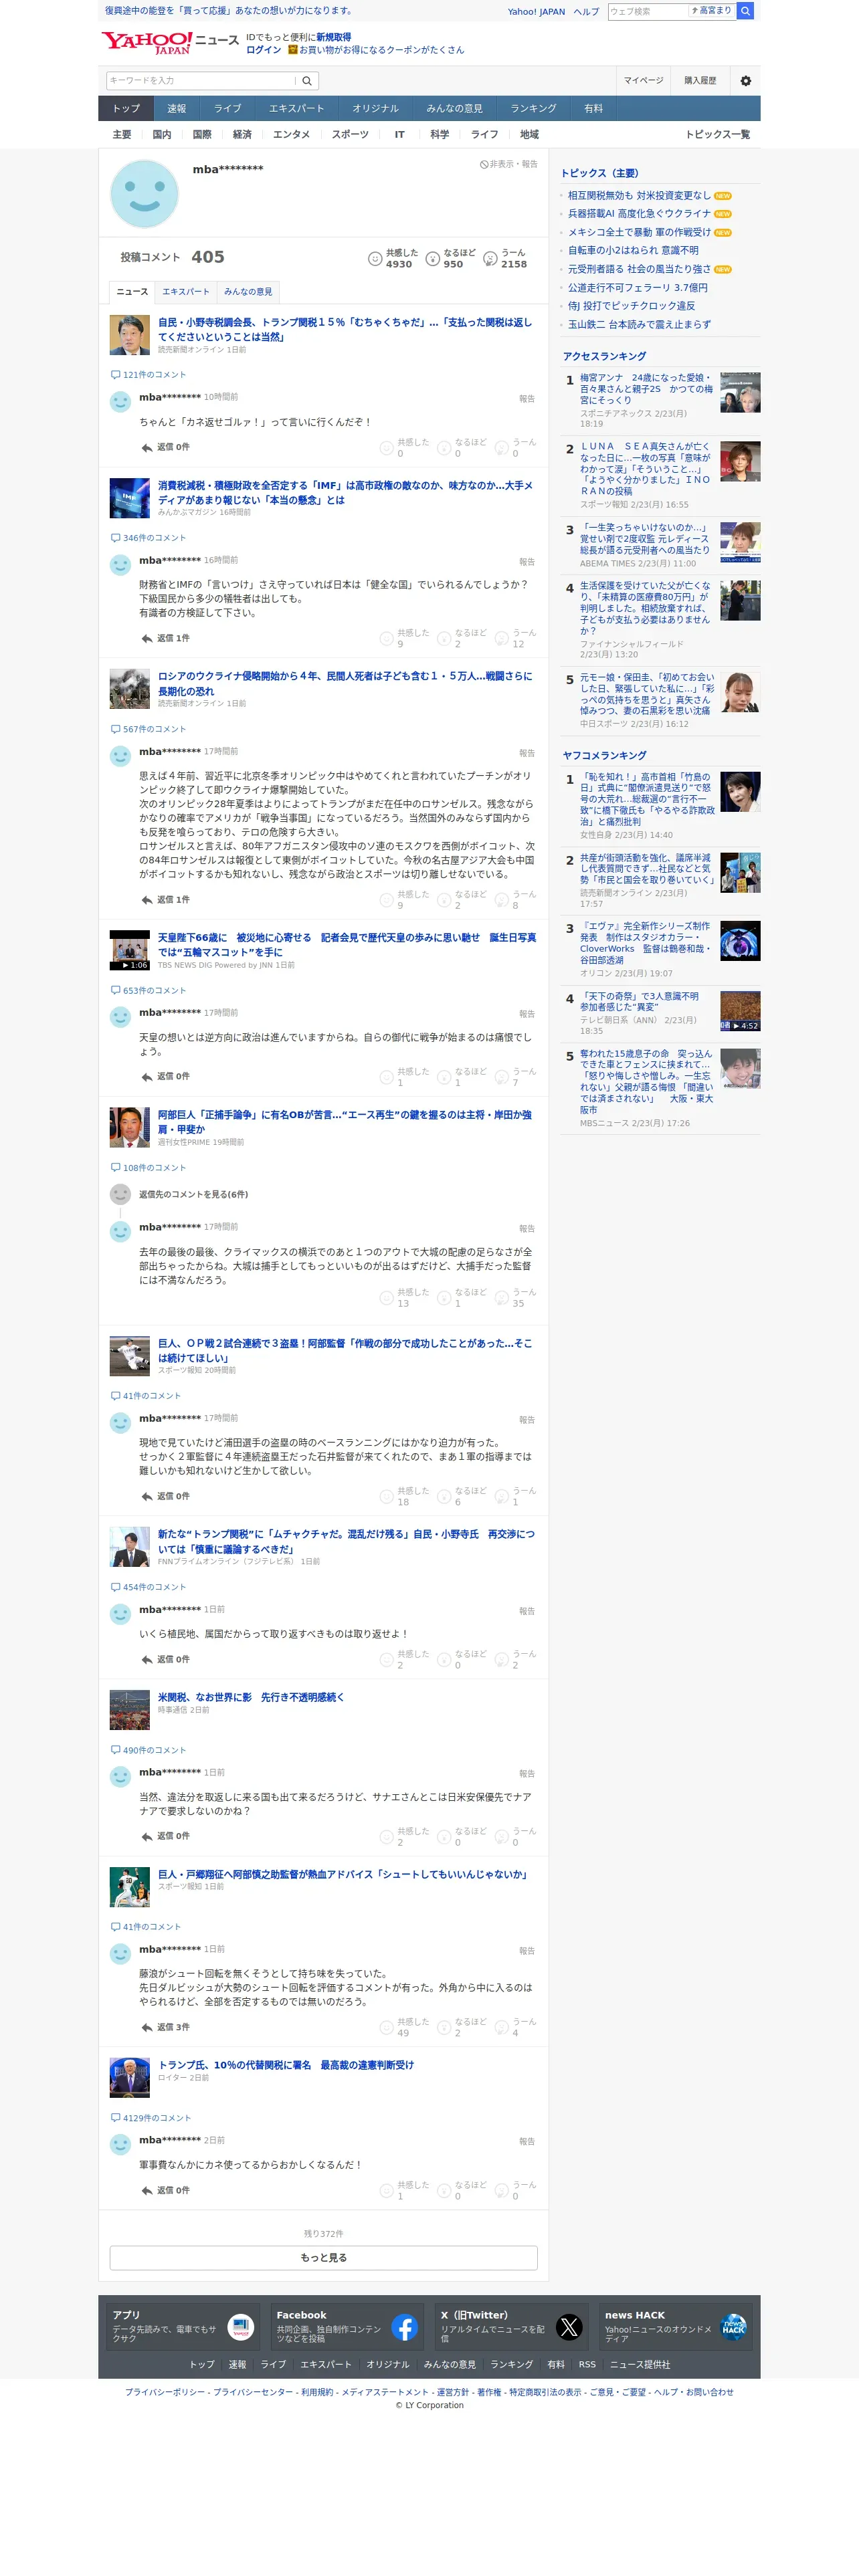This screenshot has height=2576, width=859.
Task: Switch to the みんなの意見 comment tab
Action: 248,292
